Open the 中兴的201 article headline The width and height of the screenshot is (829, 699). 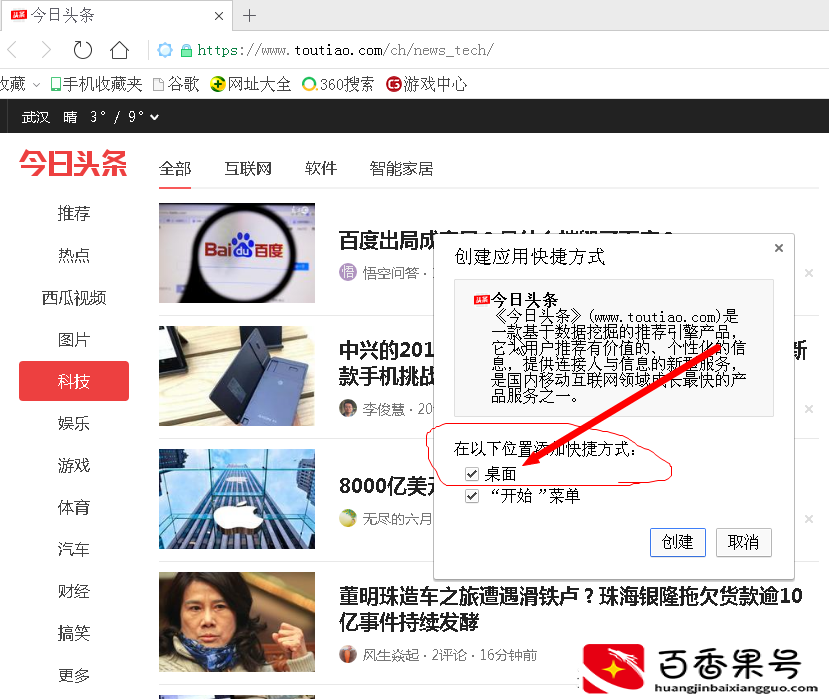click(386, 363)
